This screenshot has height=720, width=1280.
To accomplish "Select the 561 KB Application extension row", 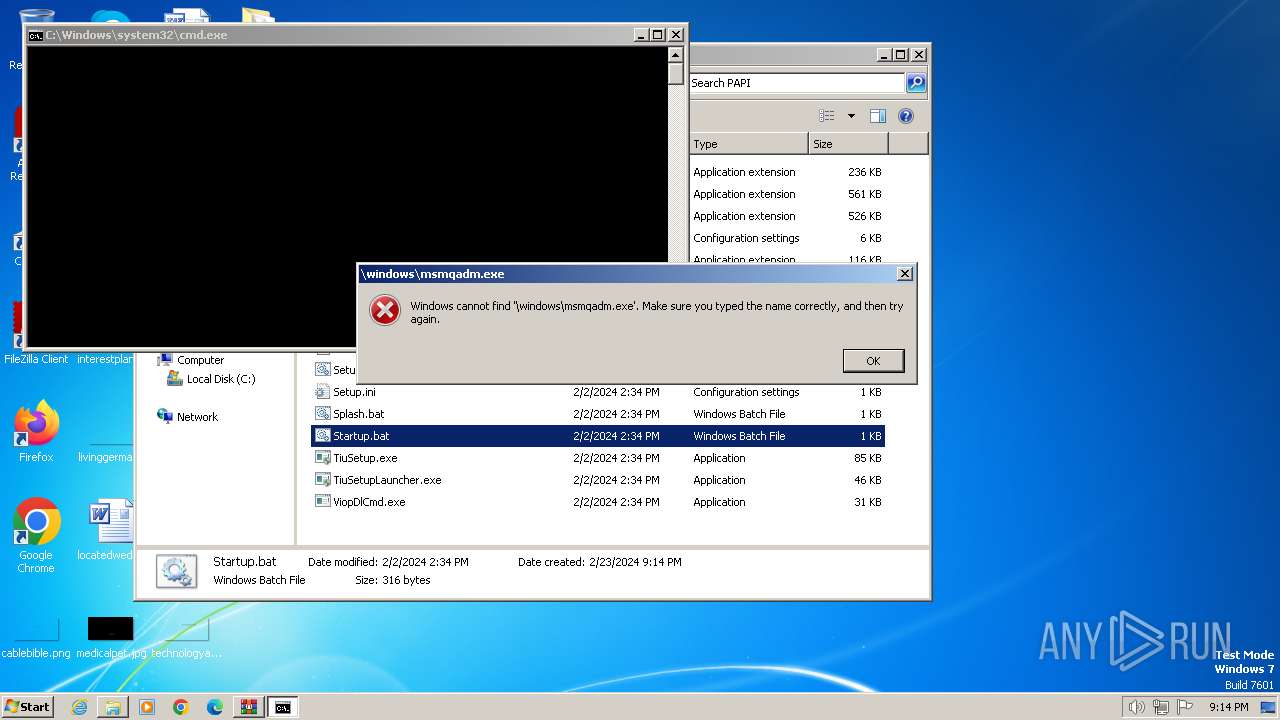I will coord(787,194).
